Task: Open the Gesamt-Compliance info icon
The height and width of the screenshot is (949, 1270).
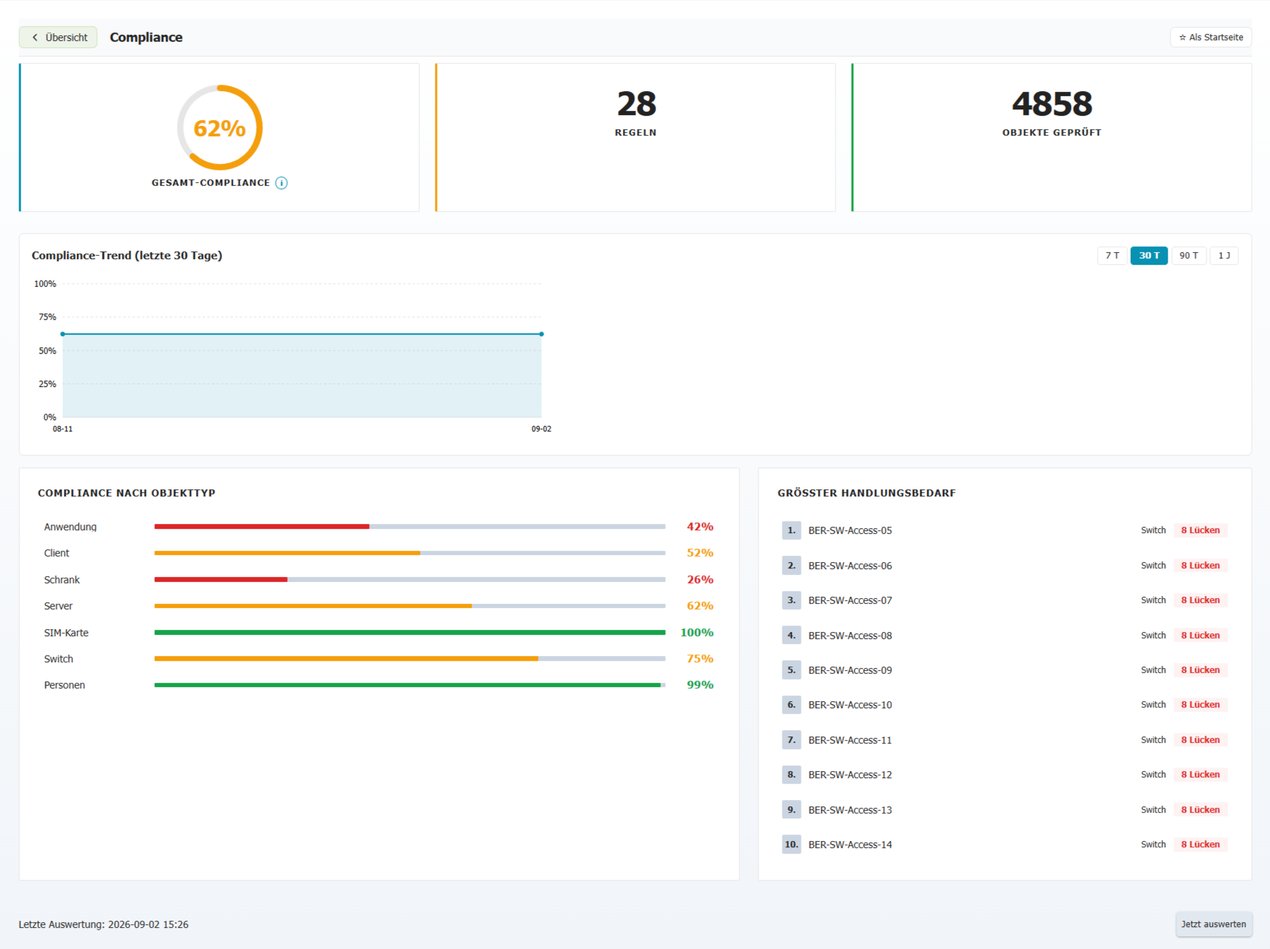Action: (281, 183)
